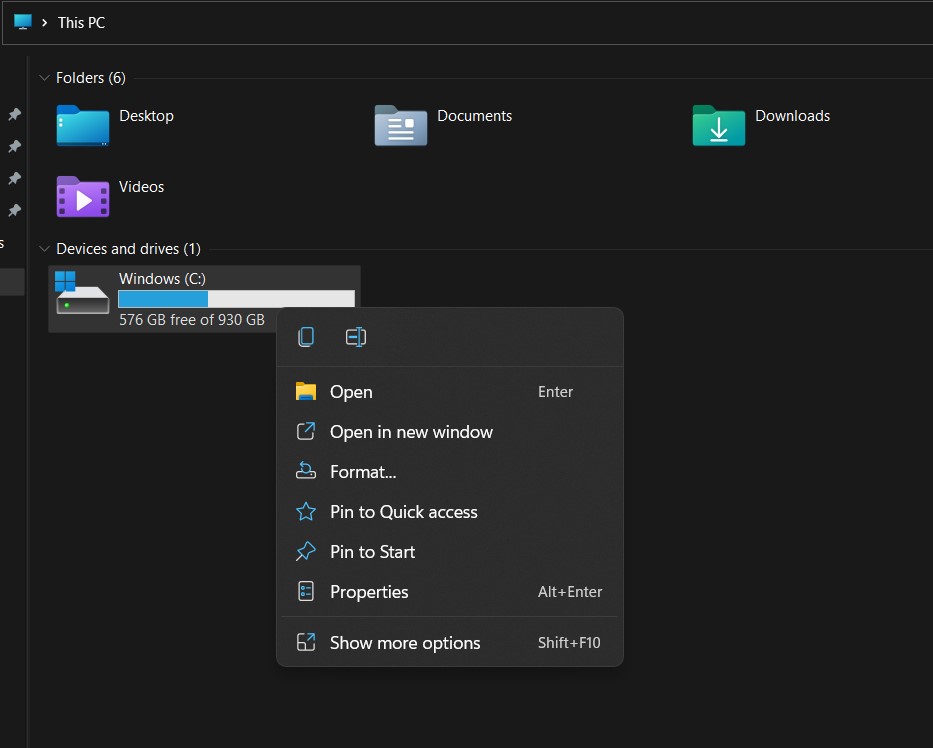Open the Documents folder icon

point(400,127)
